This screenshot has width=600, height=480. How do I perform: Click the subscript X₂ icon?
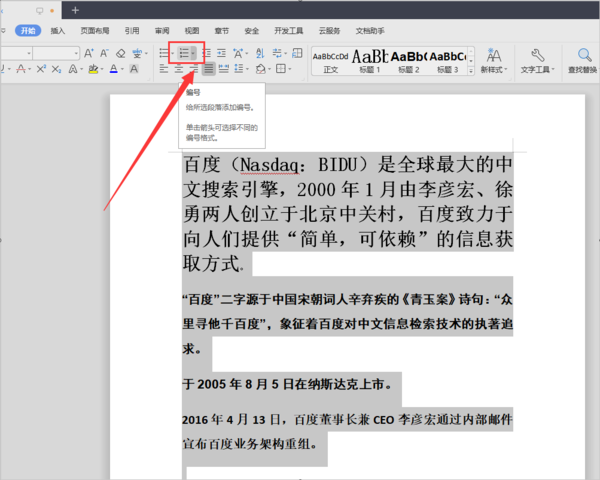pyautogui.click(x=56, y=69)
